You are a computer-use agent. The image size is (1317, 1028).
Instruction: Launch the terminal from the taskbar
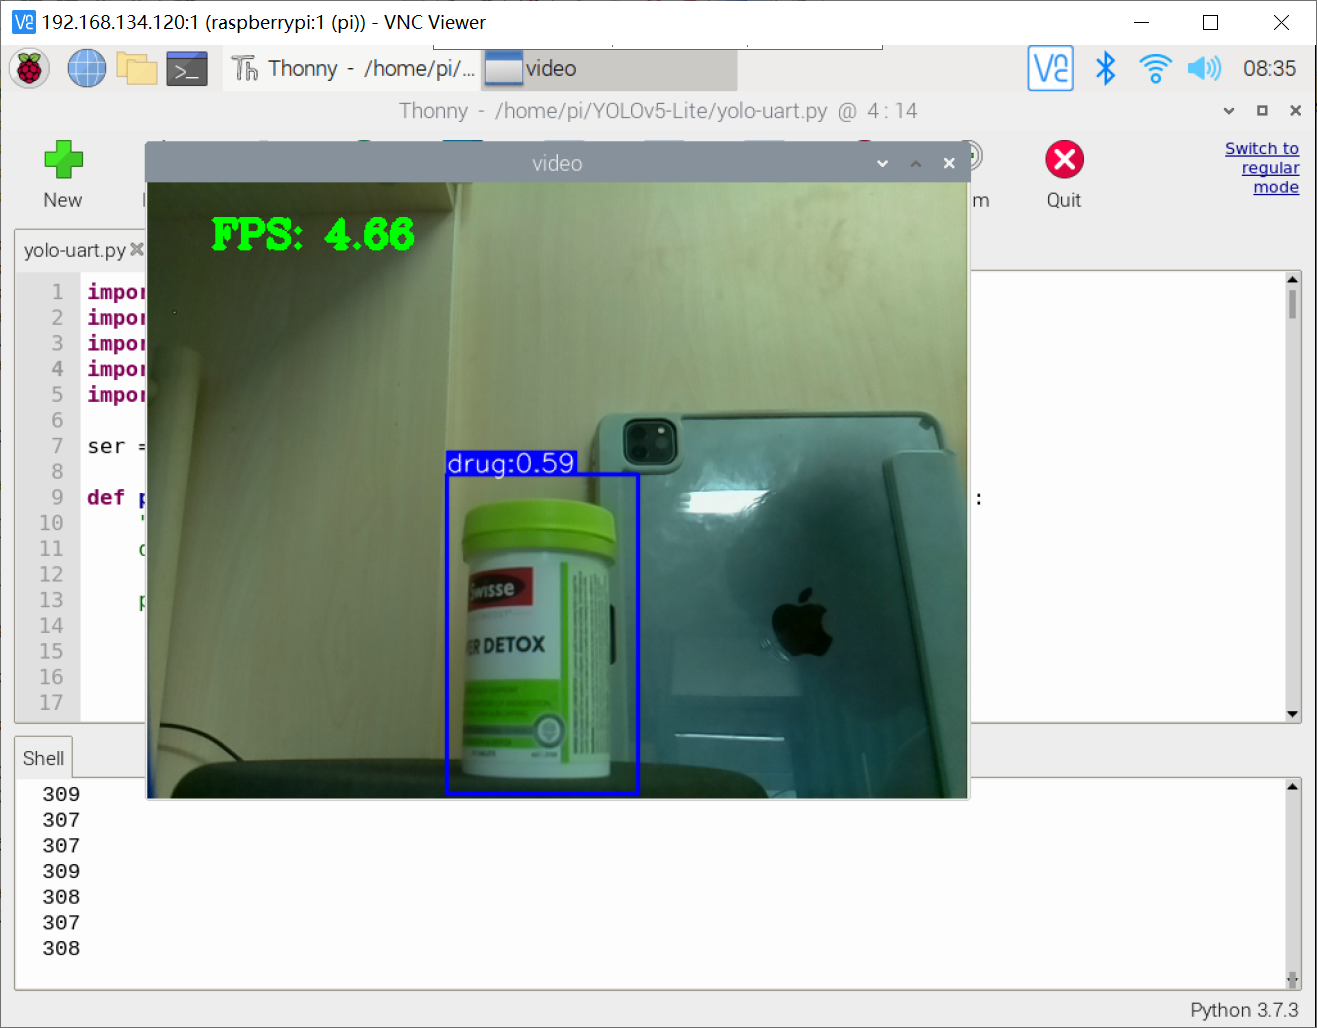187,69
